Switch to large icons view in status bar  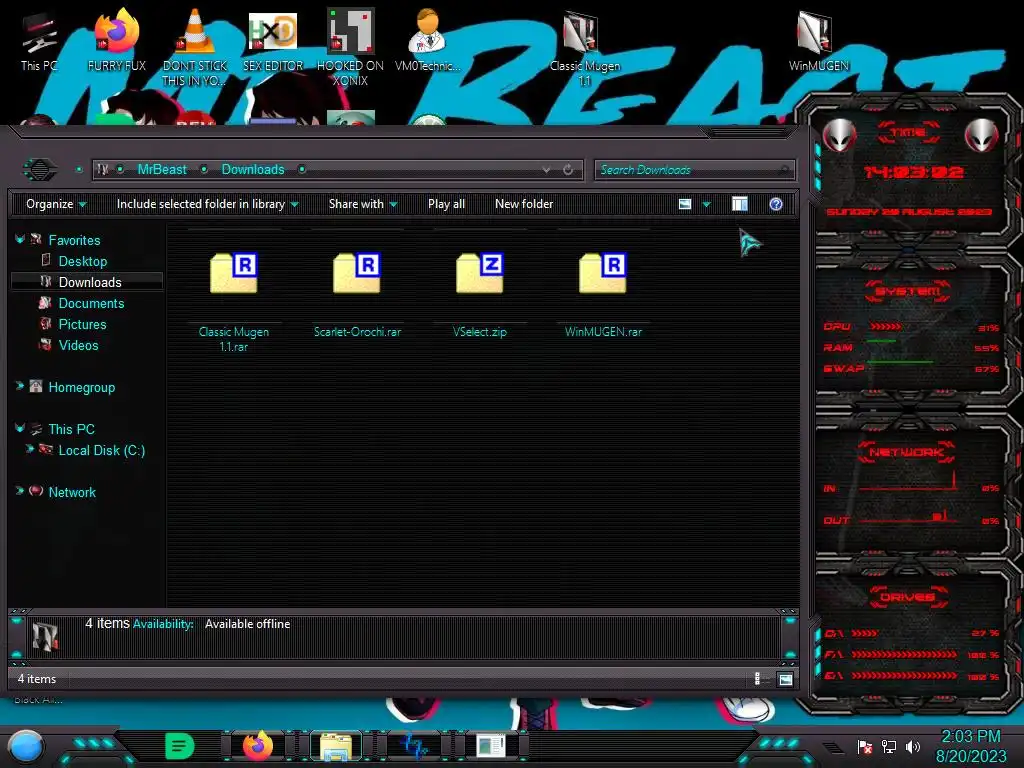pos(786,679)
